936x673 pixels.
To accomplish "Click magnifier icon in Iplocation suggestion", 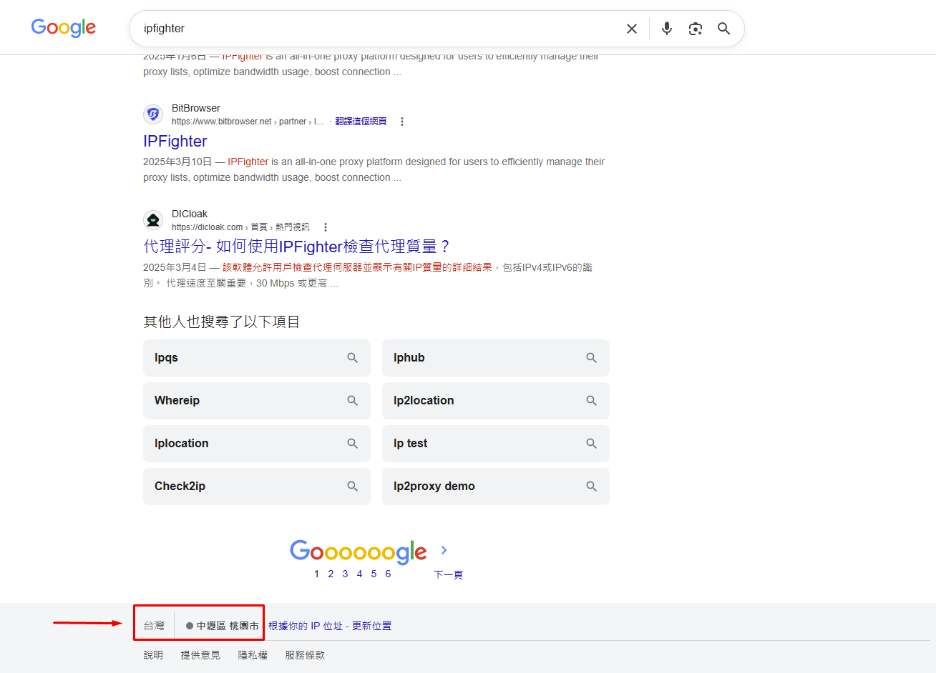I will (x=353, y=444).
